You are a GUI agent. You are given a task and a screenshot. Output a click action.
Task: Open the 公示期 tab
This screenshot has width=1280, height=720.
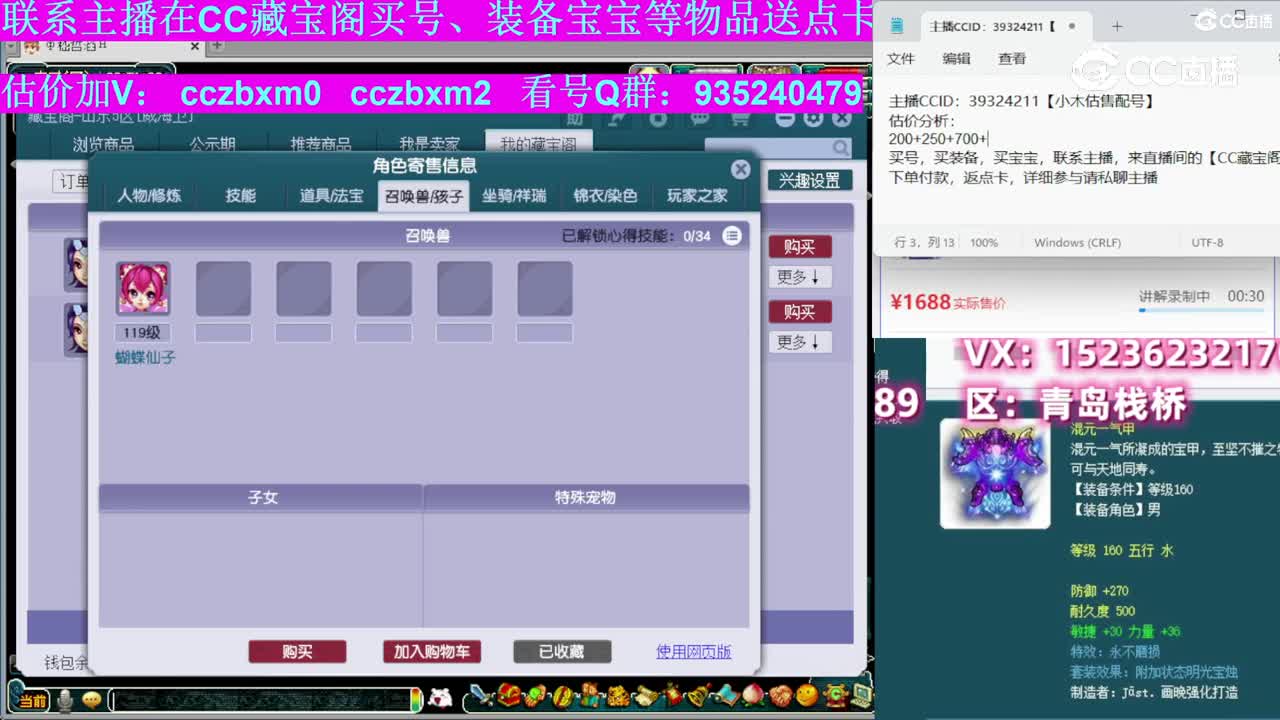point(212,145)
